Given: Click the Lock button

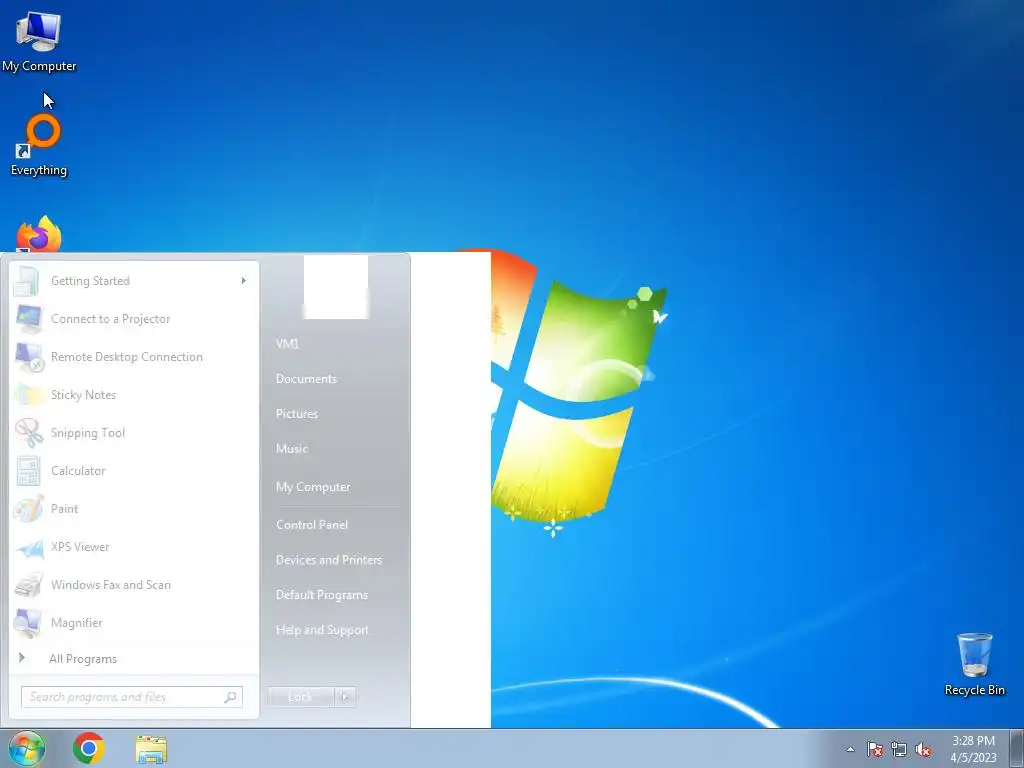Looking at the screenshot, I should coord(301,697).
